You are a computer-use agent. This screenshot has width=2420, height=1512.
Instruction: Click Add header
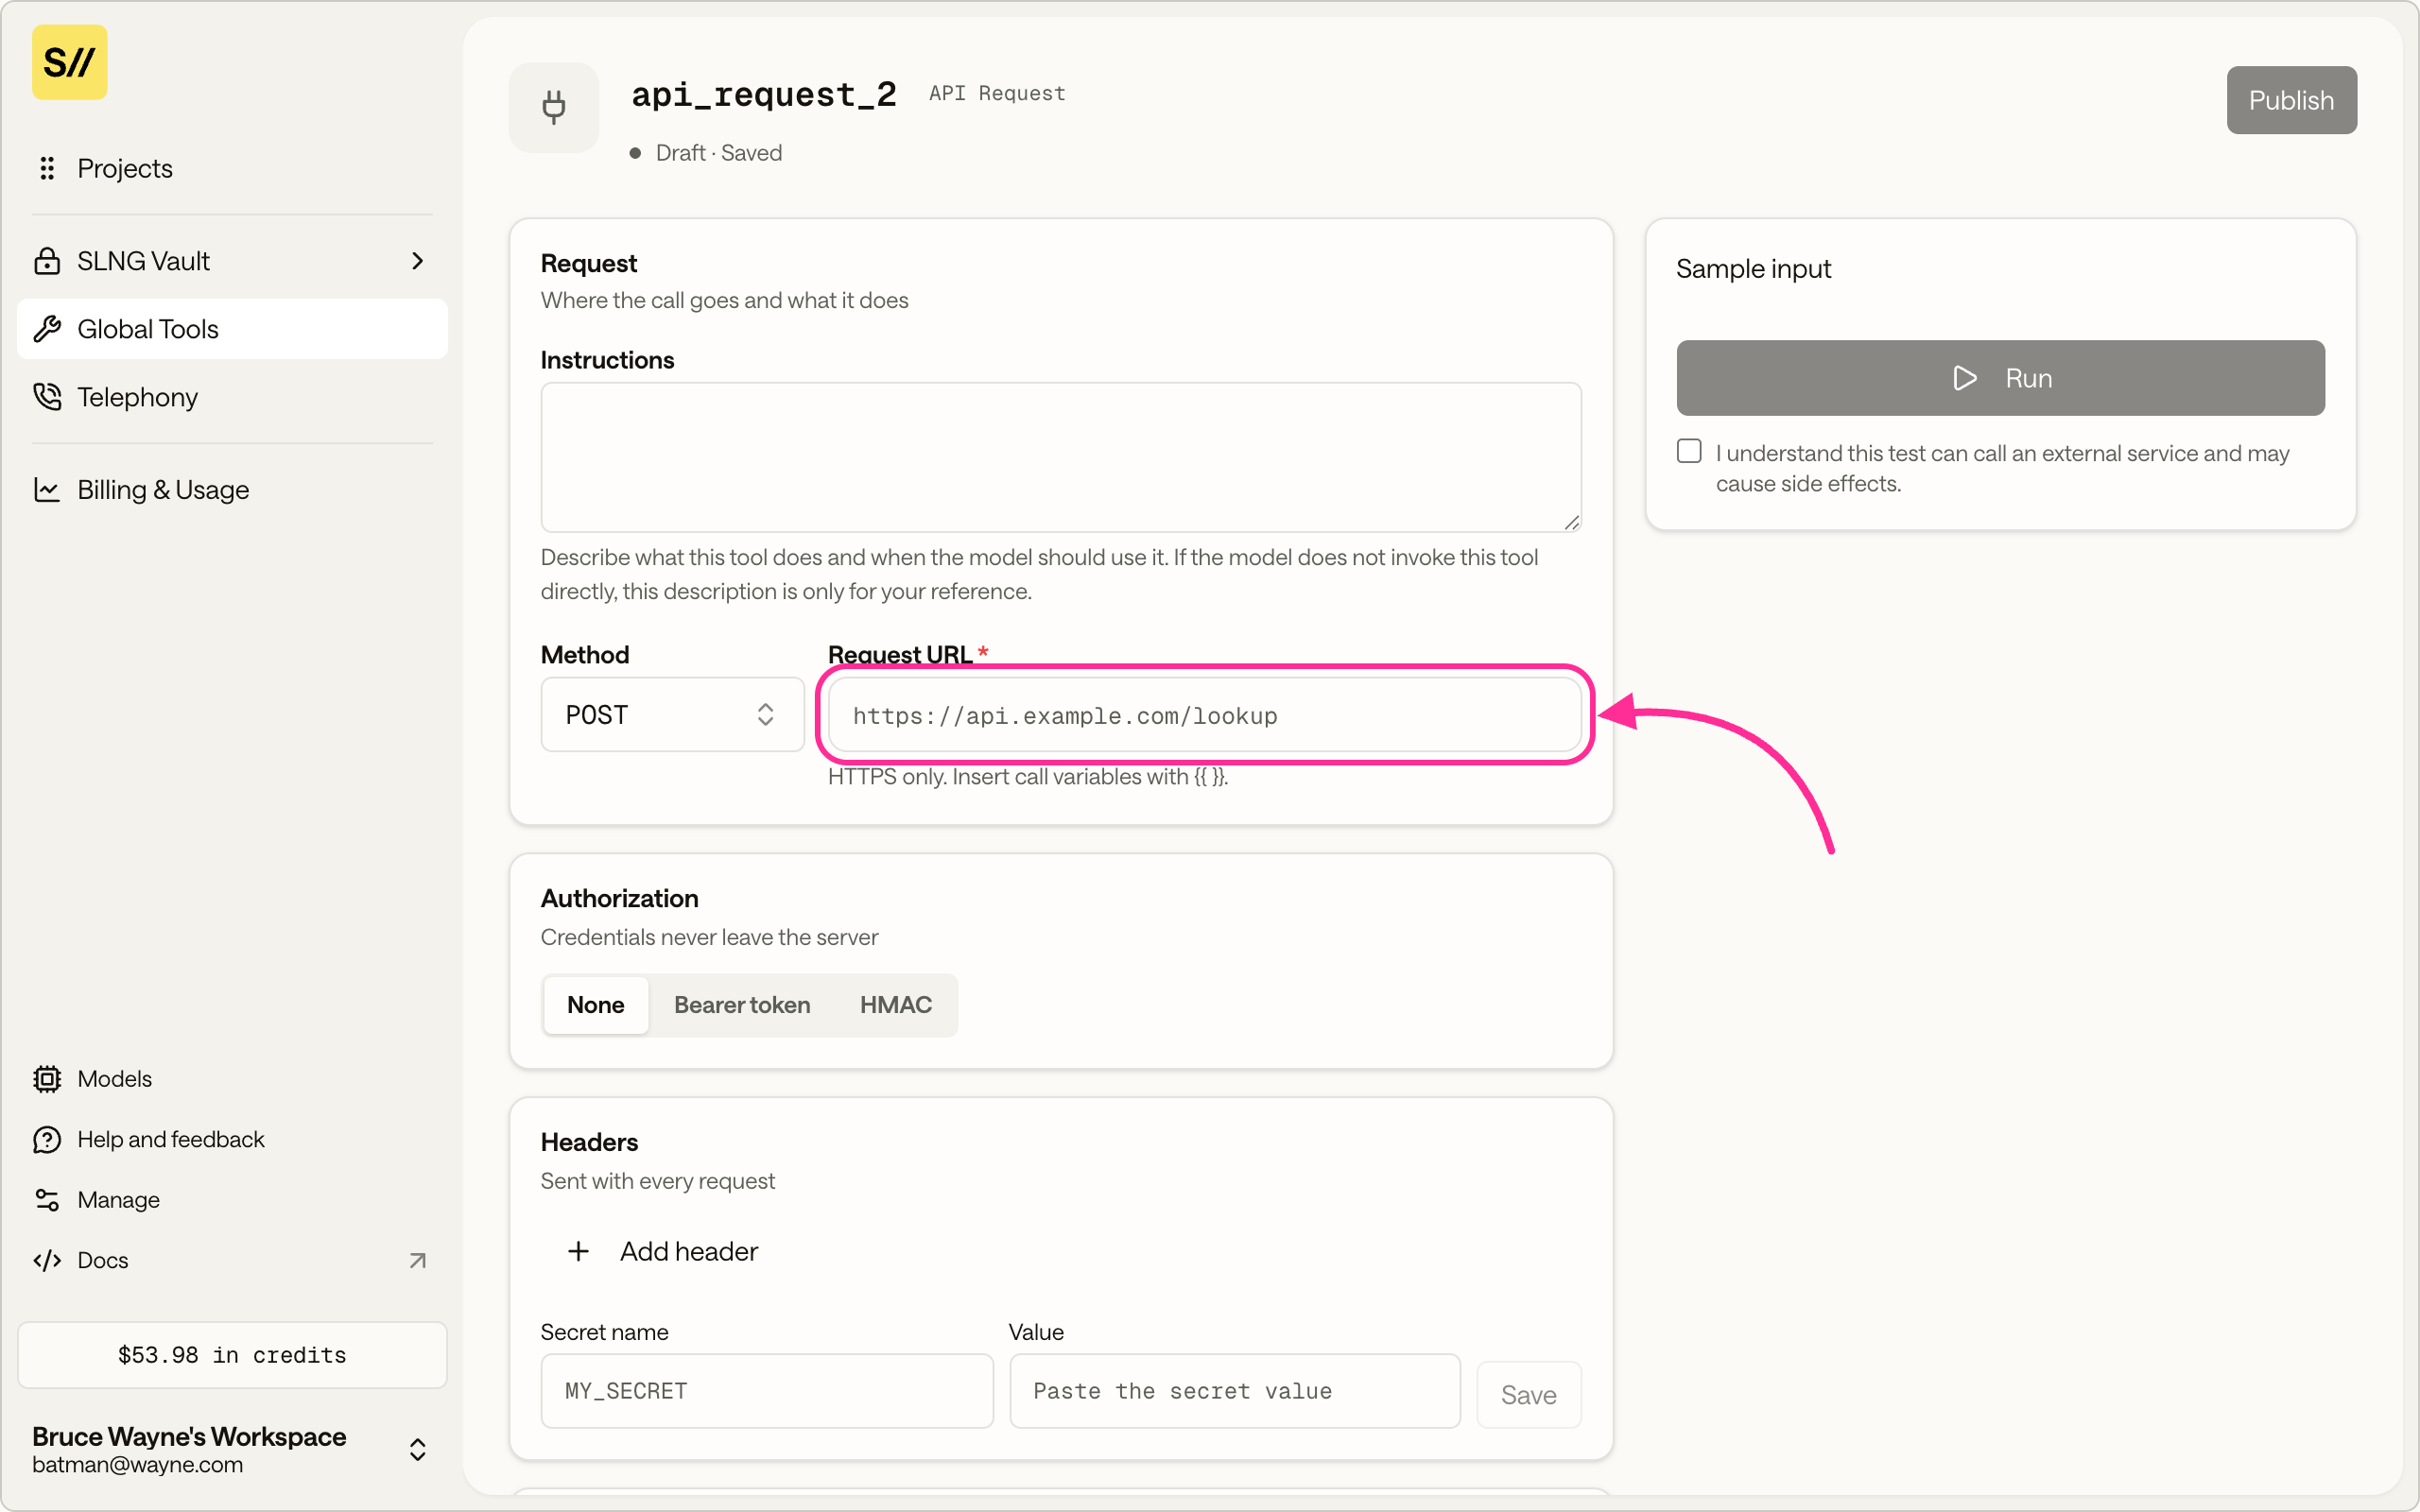click(662, 1251)
